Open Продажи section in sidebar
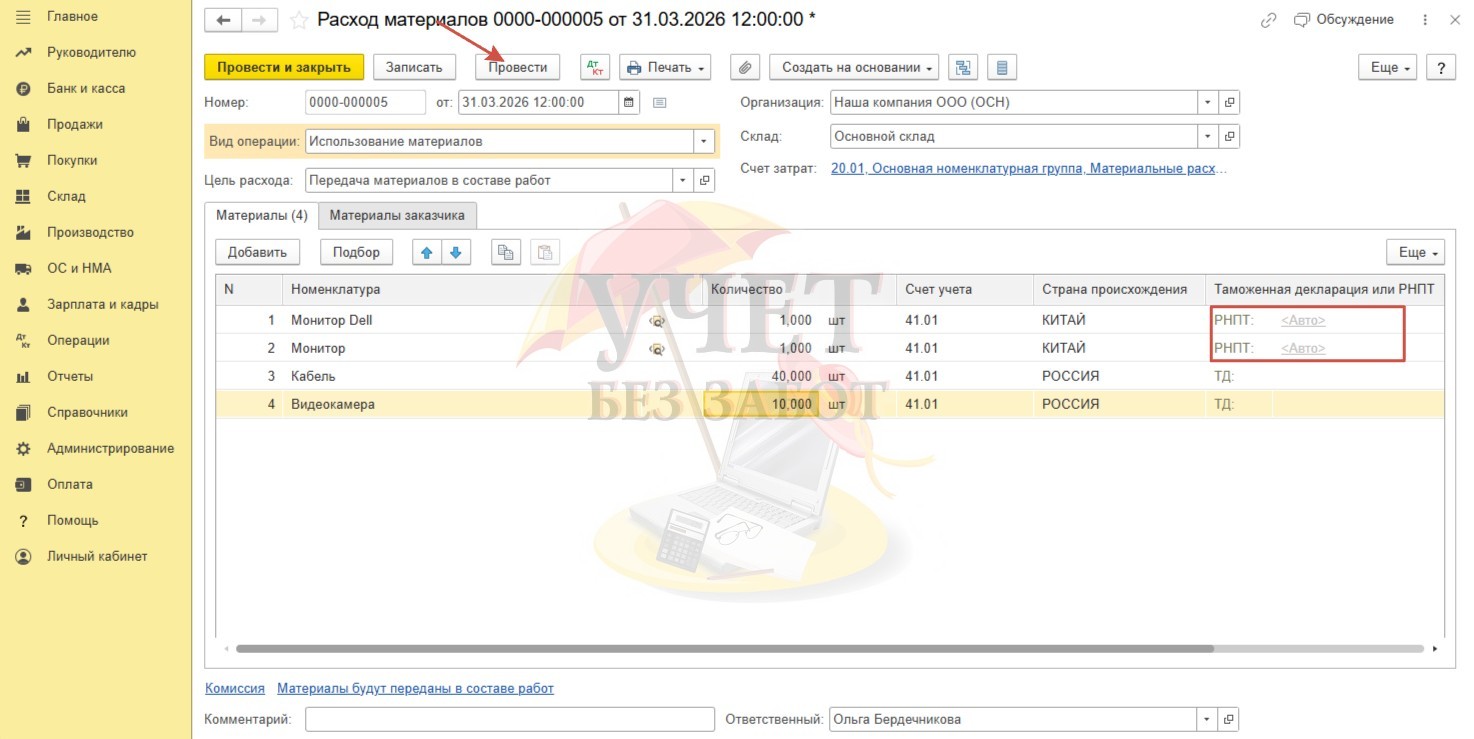The image size is (1474, 739). 74,124
